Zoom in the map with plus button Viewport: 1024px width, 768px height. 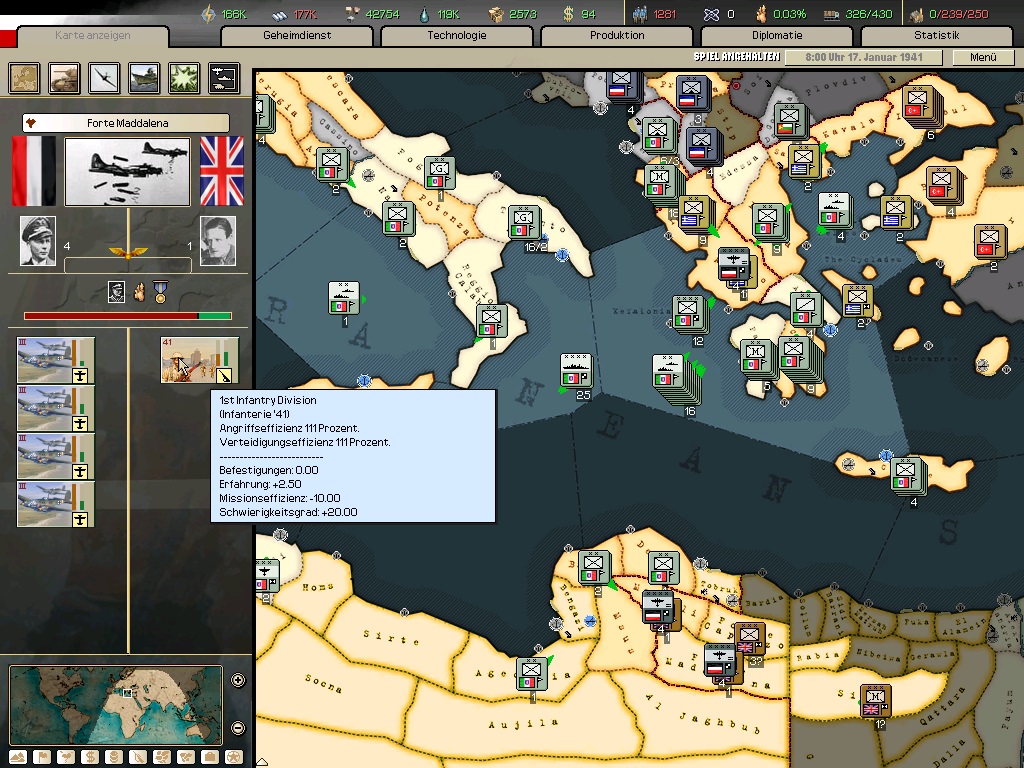(238, 680)
